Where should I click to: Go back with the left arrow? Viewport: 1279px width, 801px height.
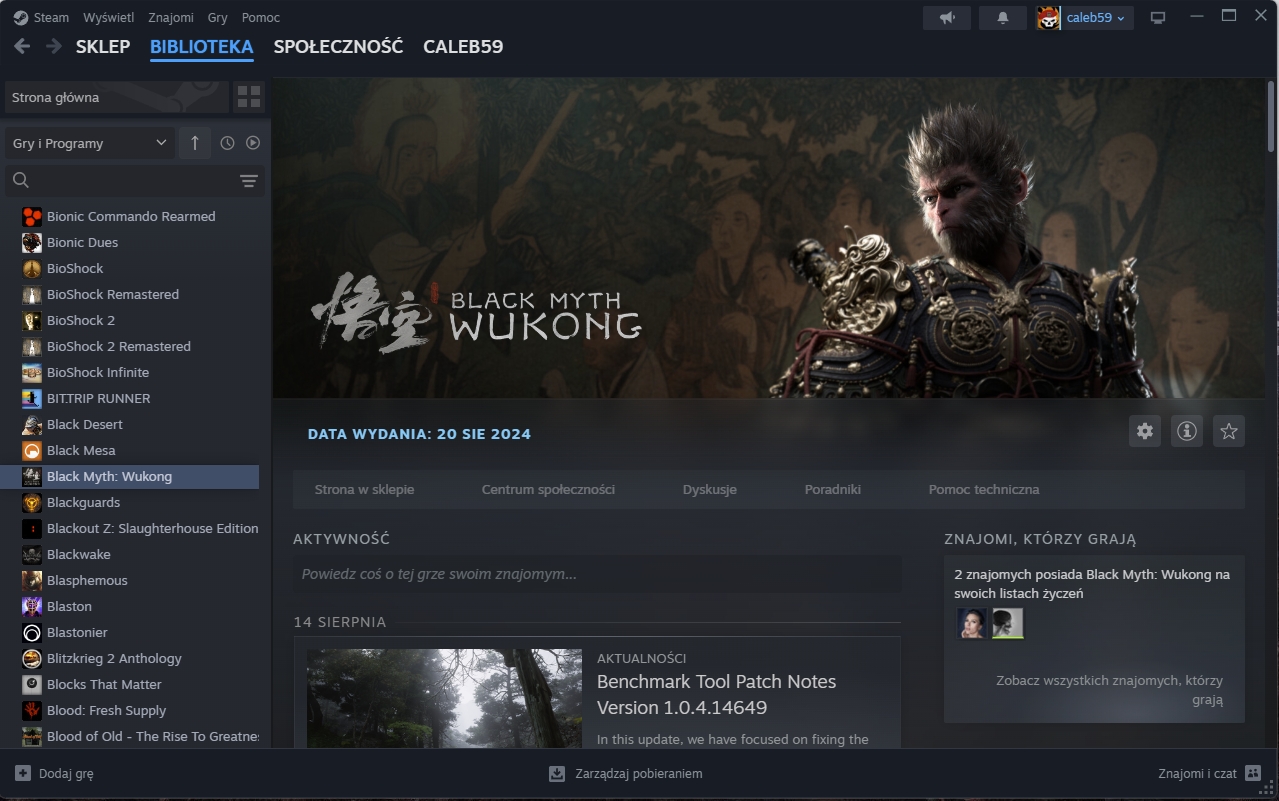pyautogui.click(x=22, y=46)
